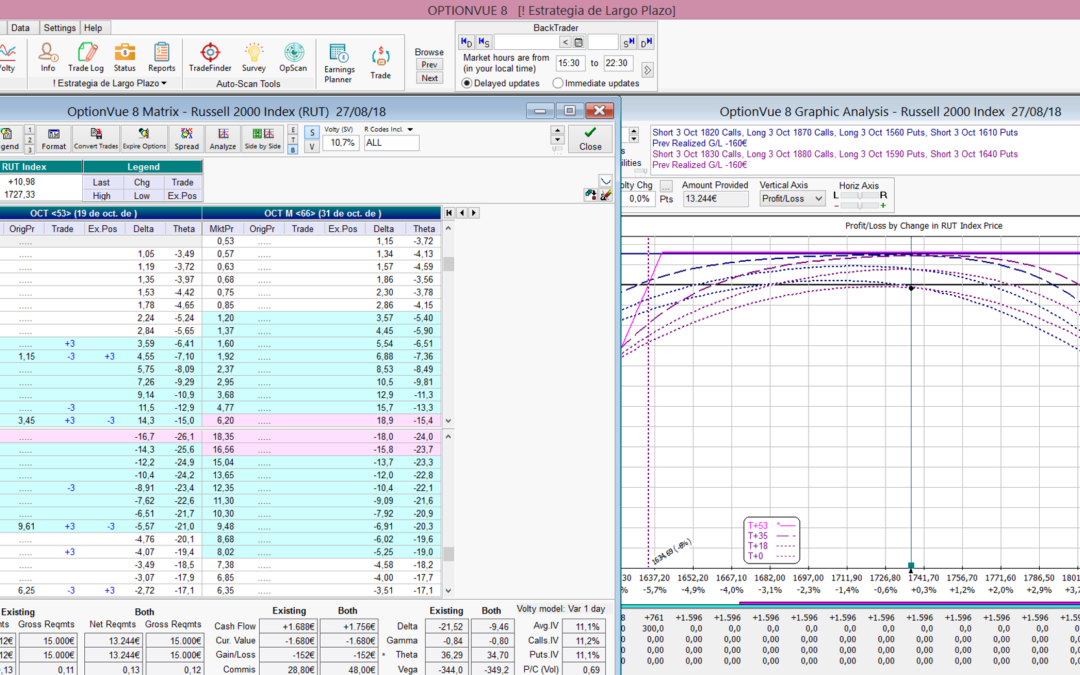Adjust the Horiz Axis L-R slider
Screen dimensions: 1080x675
860,196
